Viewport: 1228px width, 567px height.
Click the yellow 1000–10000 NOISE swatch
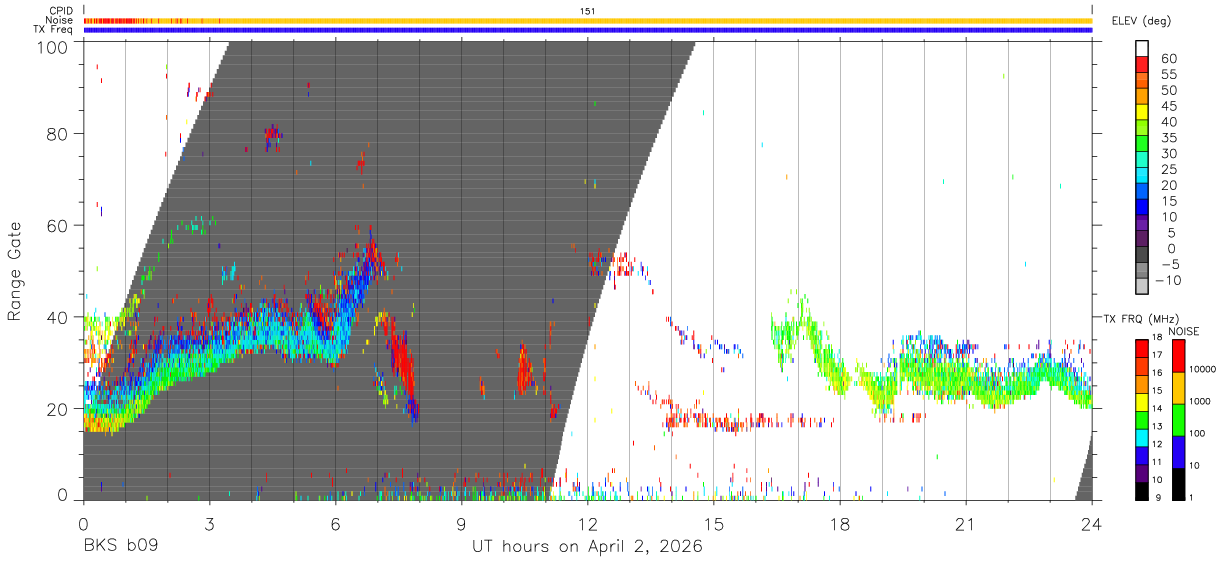pos(1179,387)
